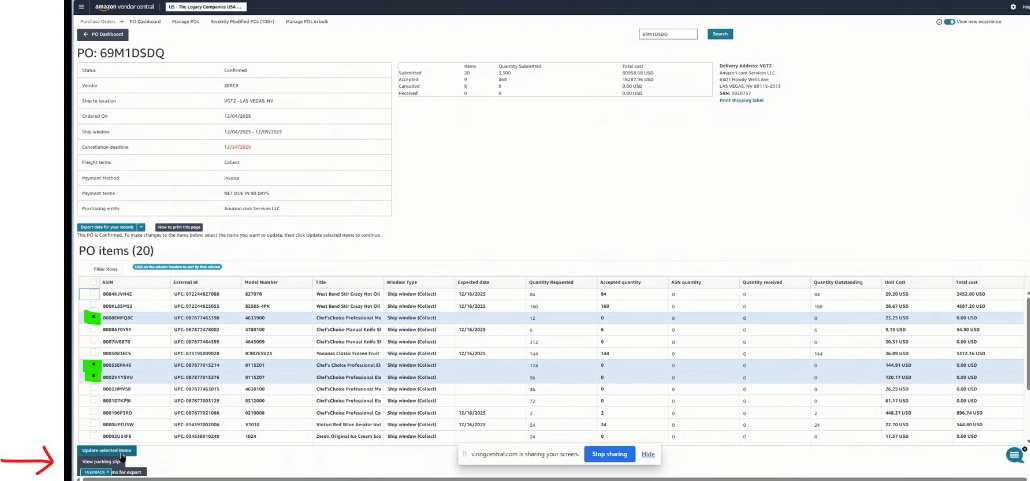Uncheck the row with model 4633900
Screen dimensions: 1030x481
point(93,317)
